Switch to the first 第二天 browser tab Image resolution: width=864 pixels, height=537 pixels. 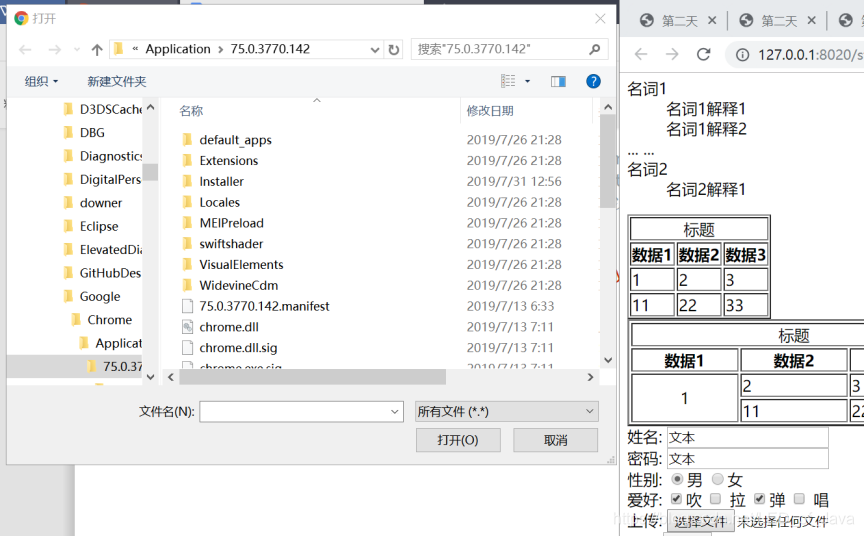(680, 21)
